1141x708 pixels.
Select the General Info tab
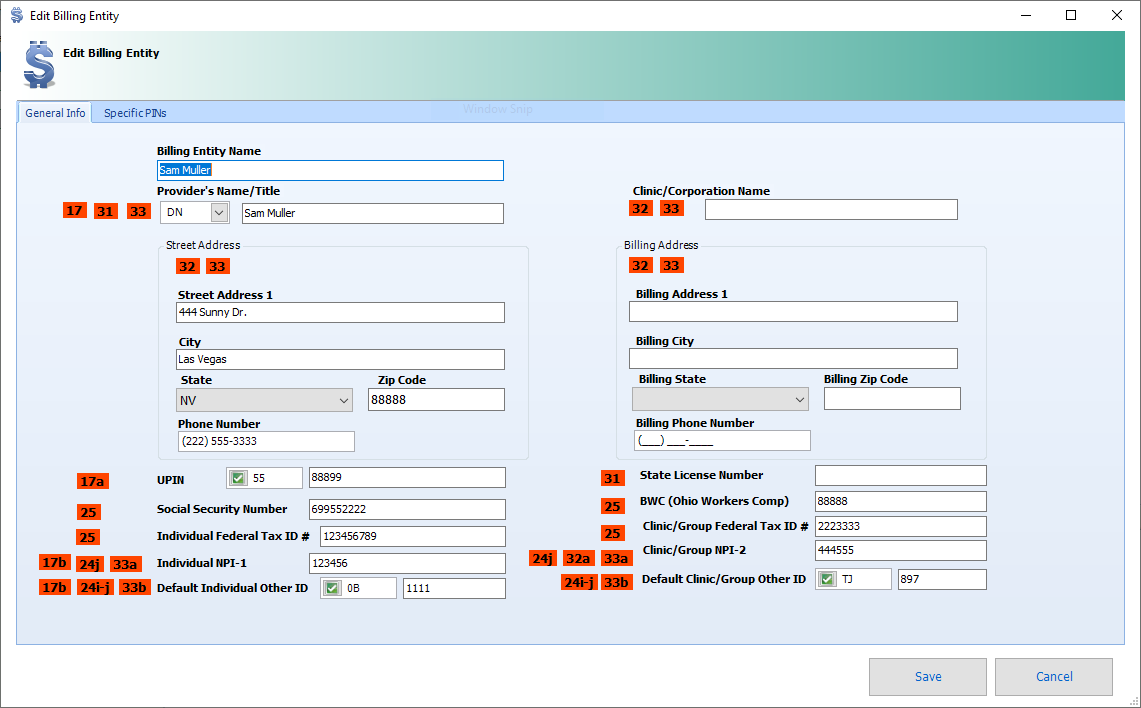click(55, 113)
